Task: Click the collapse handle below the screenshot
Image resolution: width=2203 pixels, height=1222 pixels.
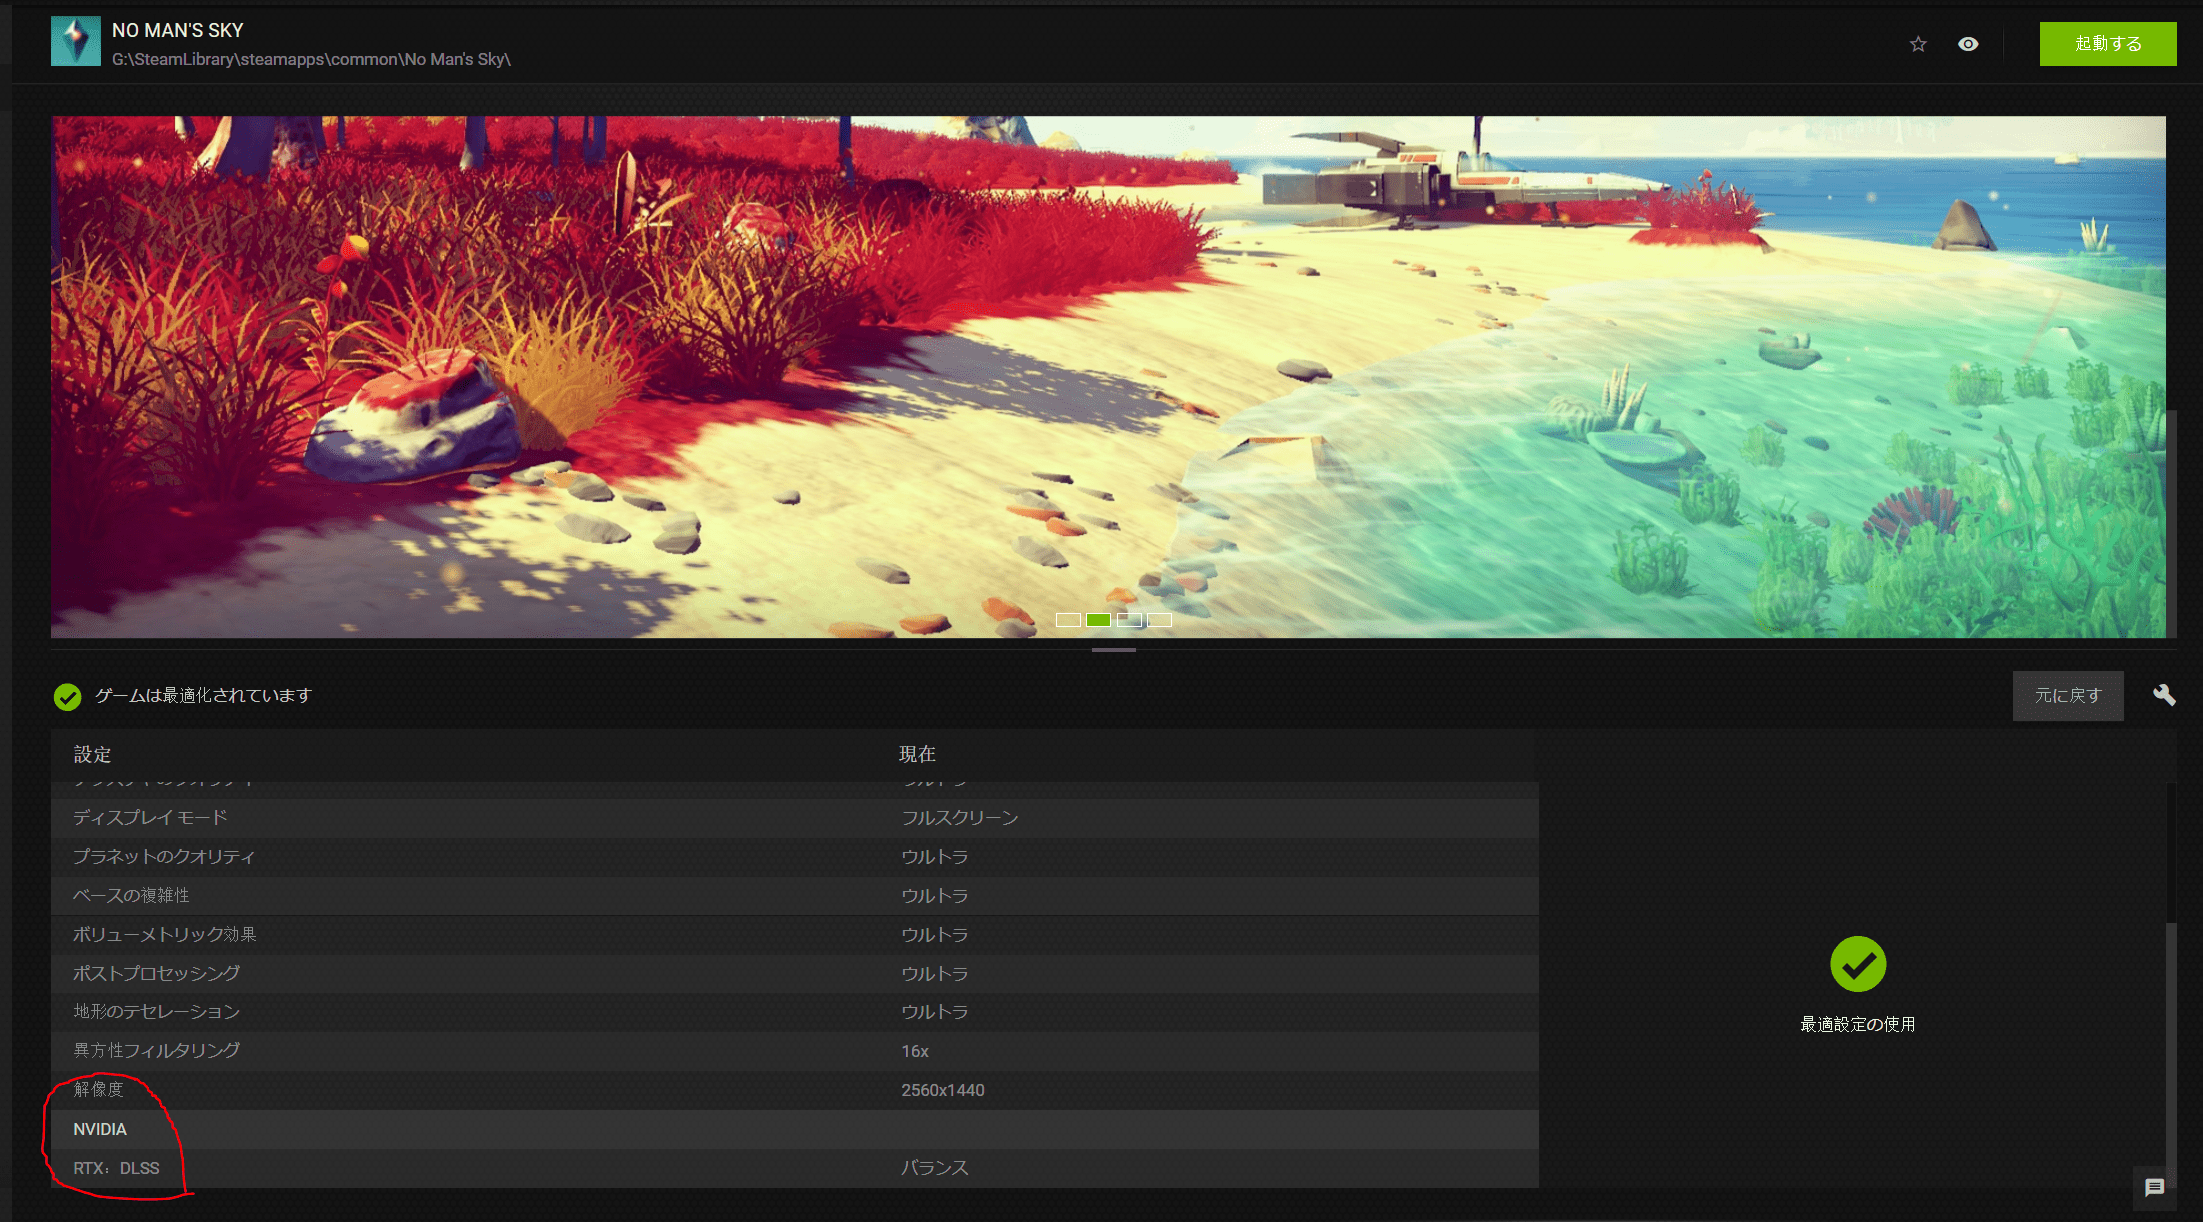Action: (x=1113, y=650)
